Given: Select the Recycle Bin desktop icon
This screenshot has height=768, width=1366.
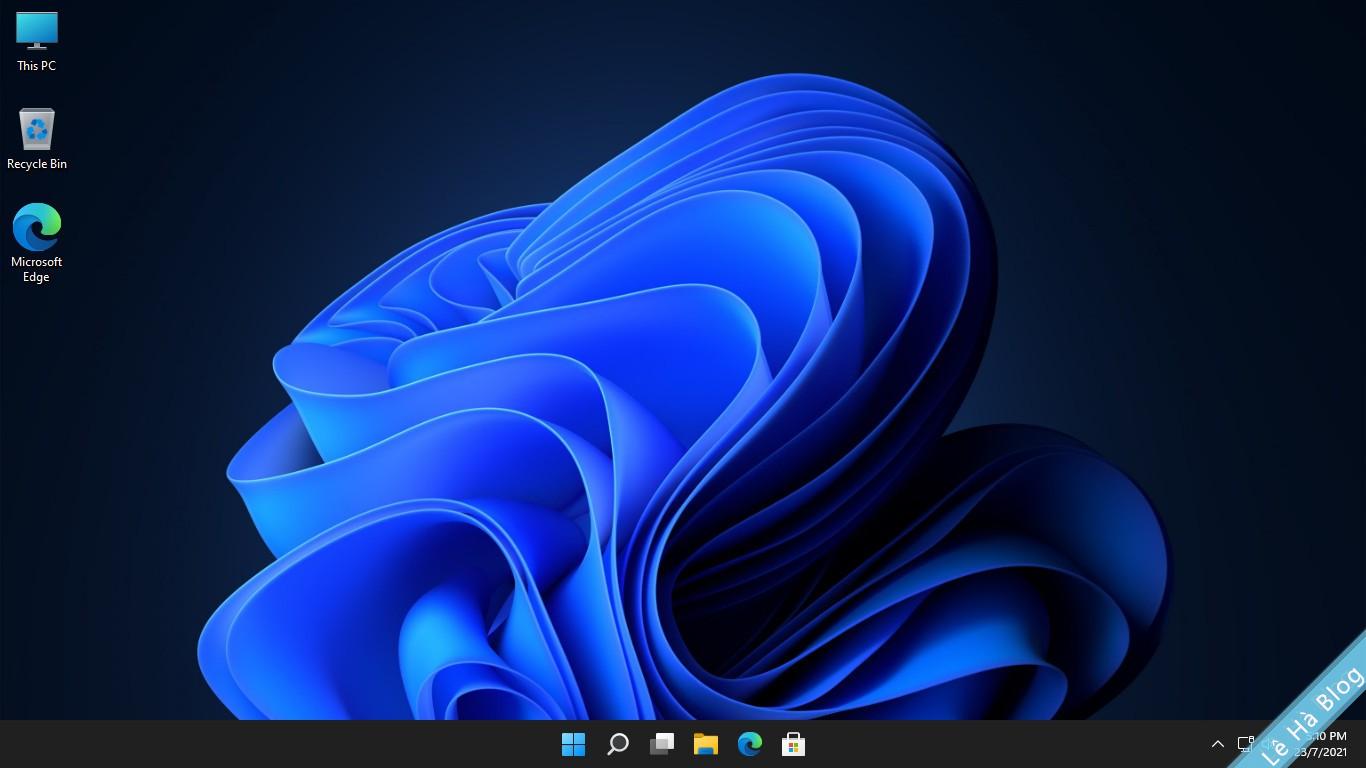Looking at the screenshot, I should tap(37, 130).
